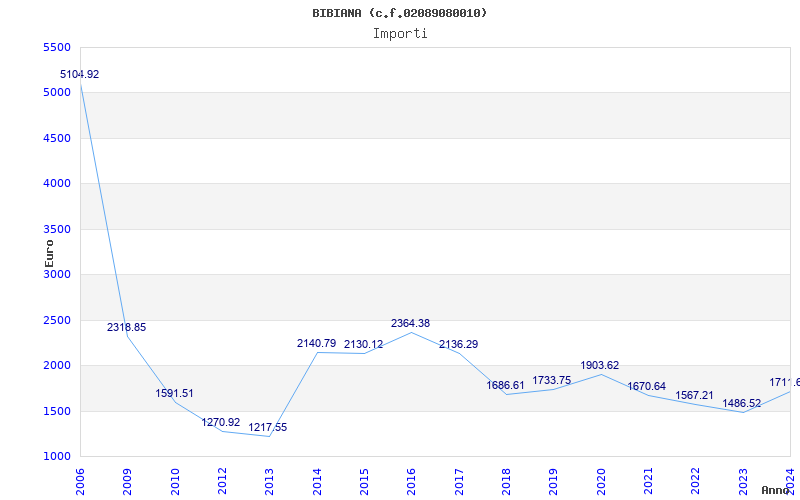Click the x-axis year 2020
This screenshot has width=800, height=500.
point(601,481)
